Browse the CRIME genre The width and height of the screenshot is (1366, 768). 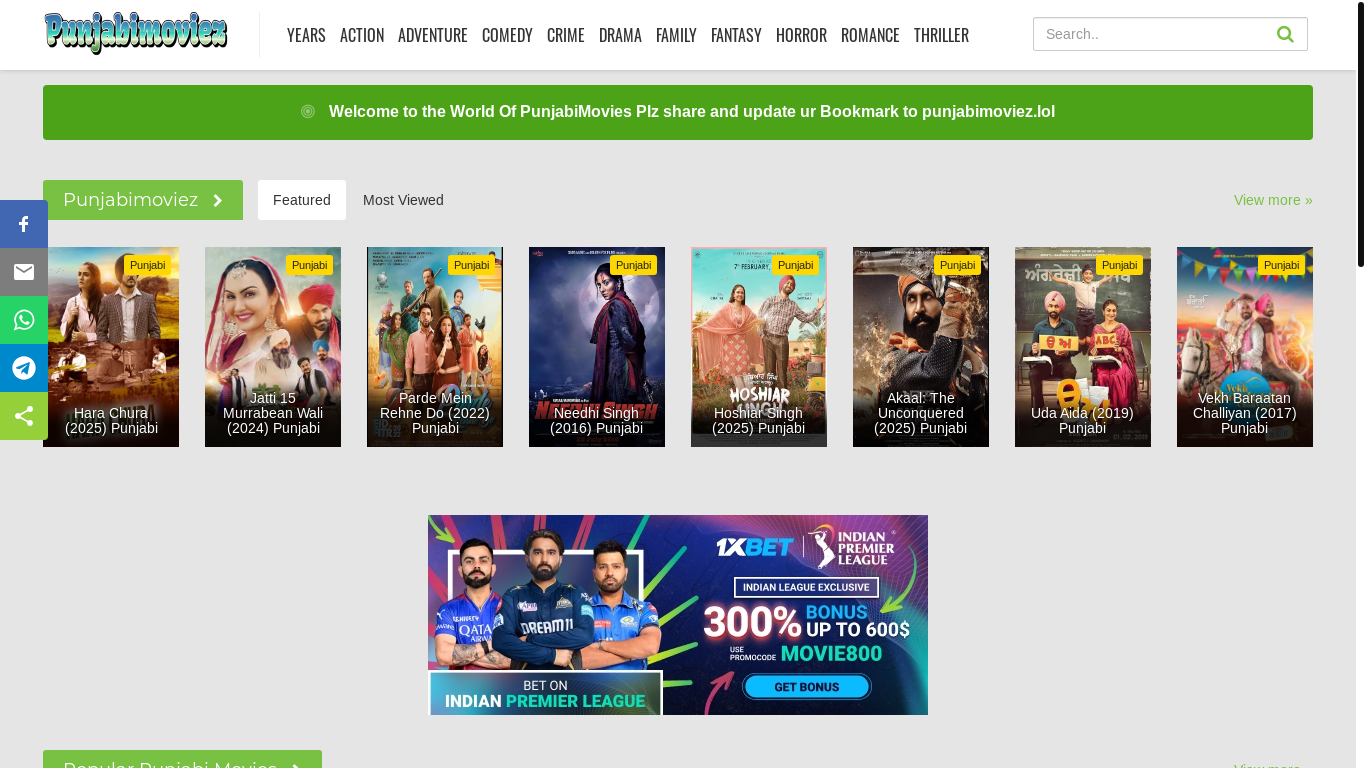566,35
